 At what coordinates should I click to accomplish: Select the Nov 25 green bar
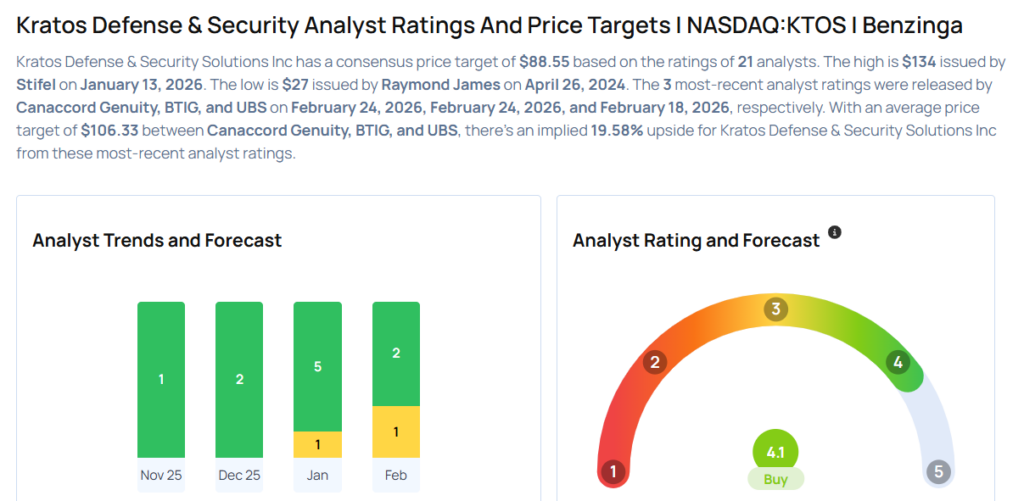162,379
